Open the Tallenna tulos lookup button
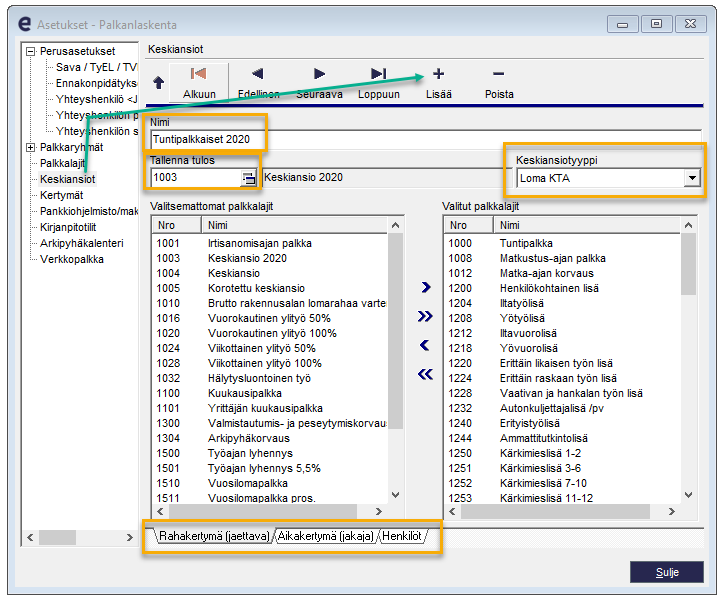 [248, 178]
